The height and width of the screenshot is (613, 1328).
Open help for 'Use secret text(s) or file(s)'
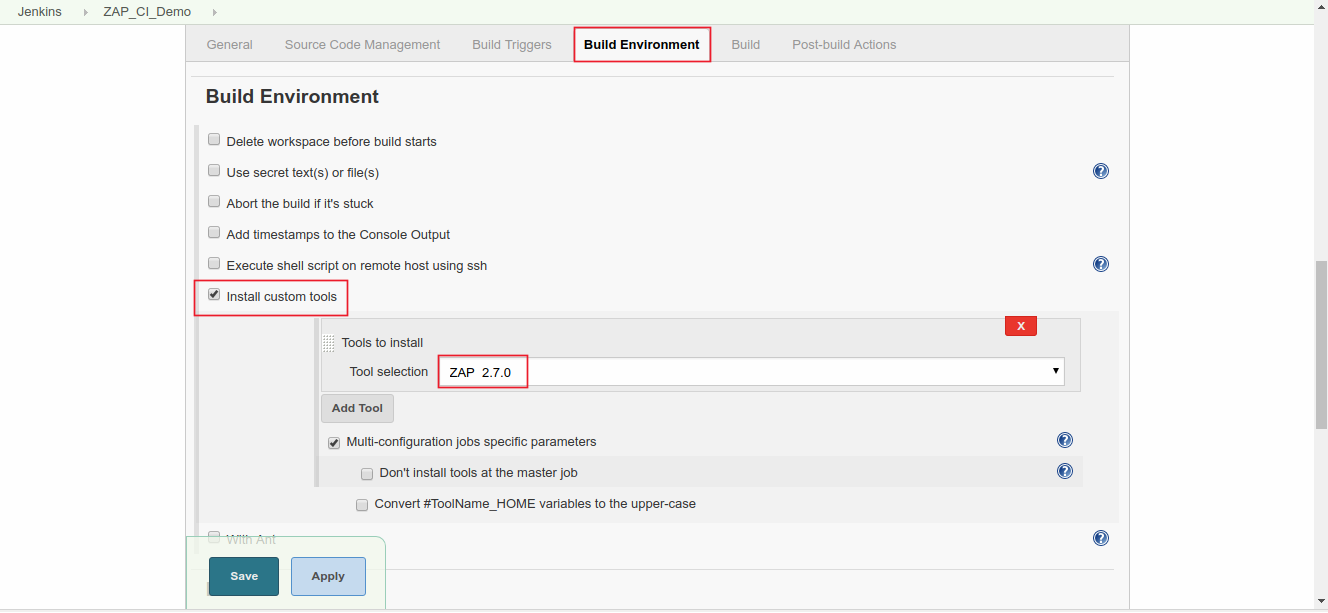pyautogui.click(x=1101, y=171)
